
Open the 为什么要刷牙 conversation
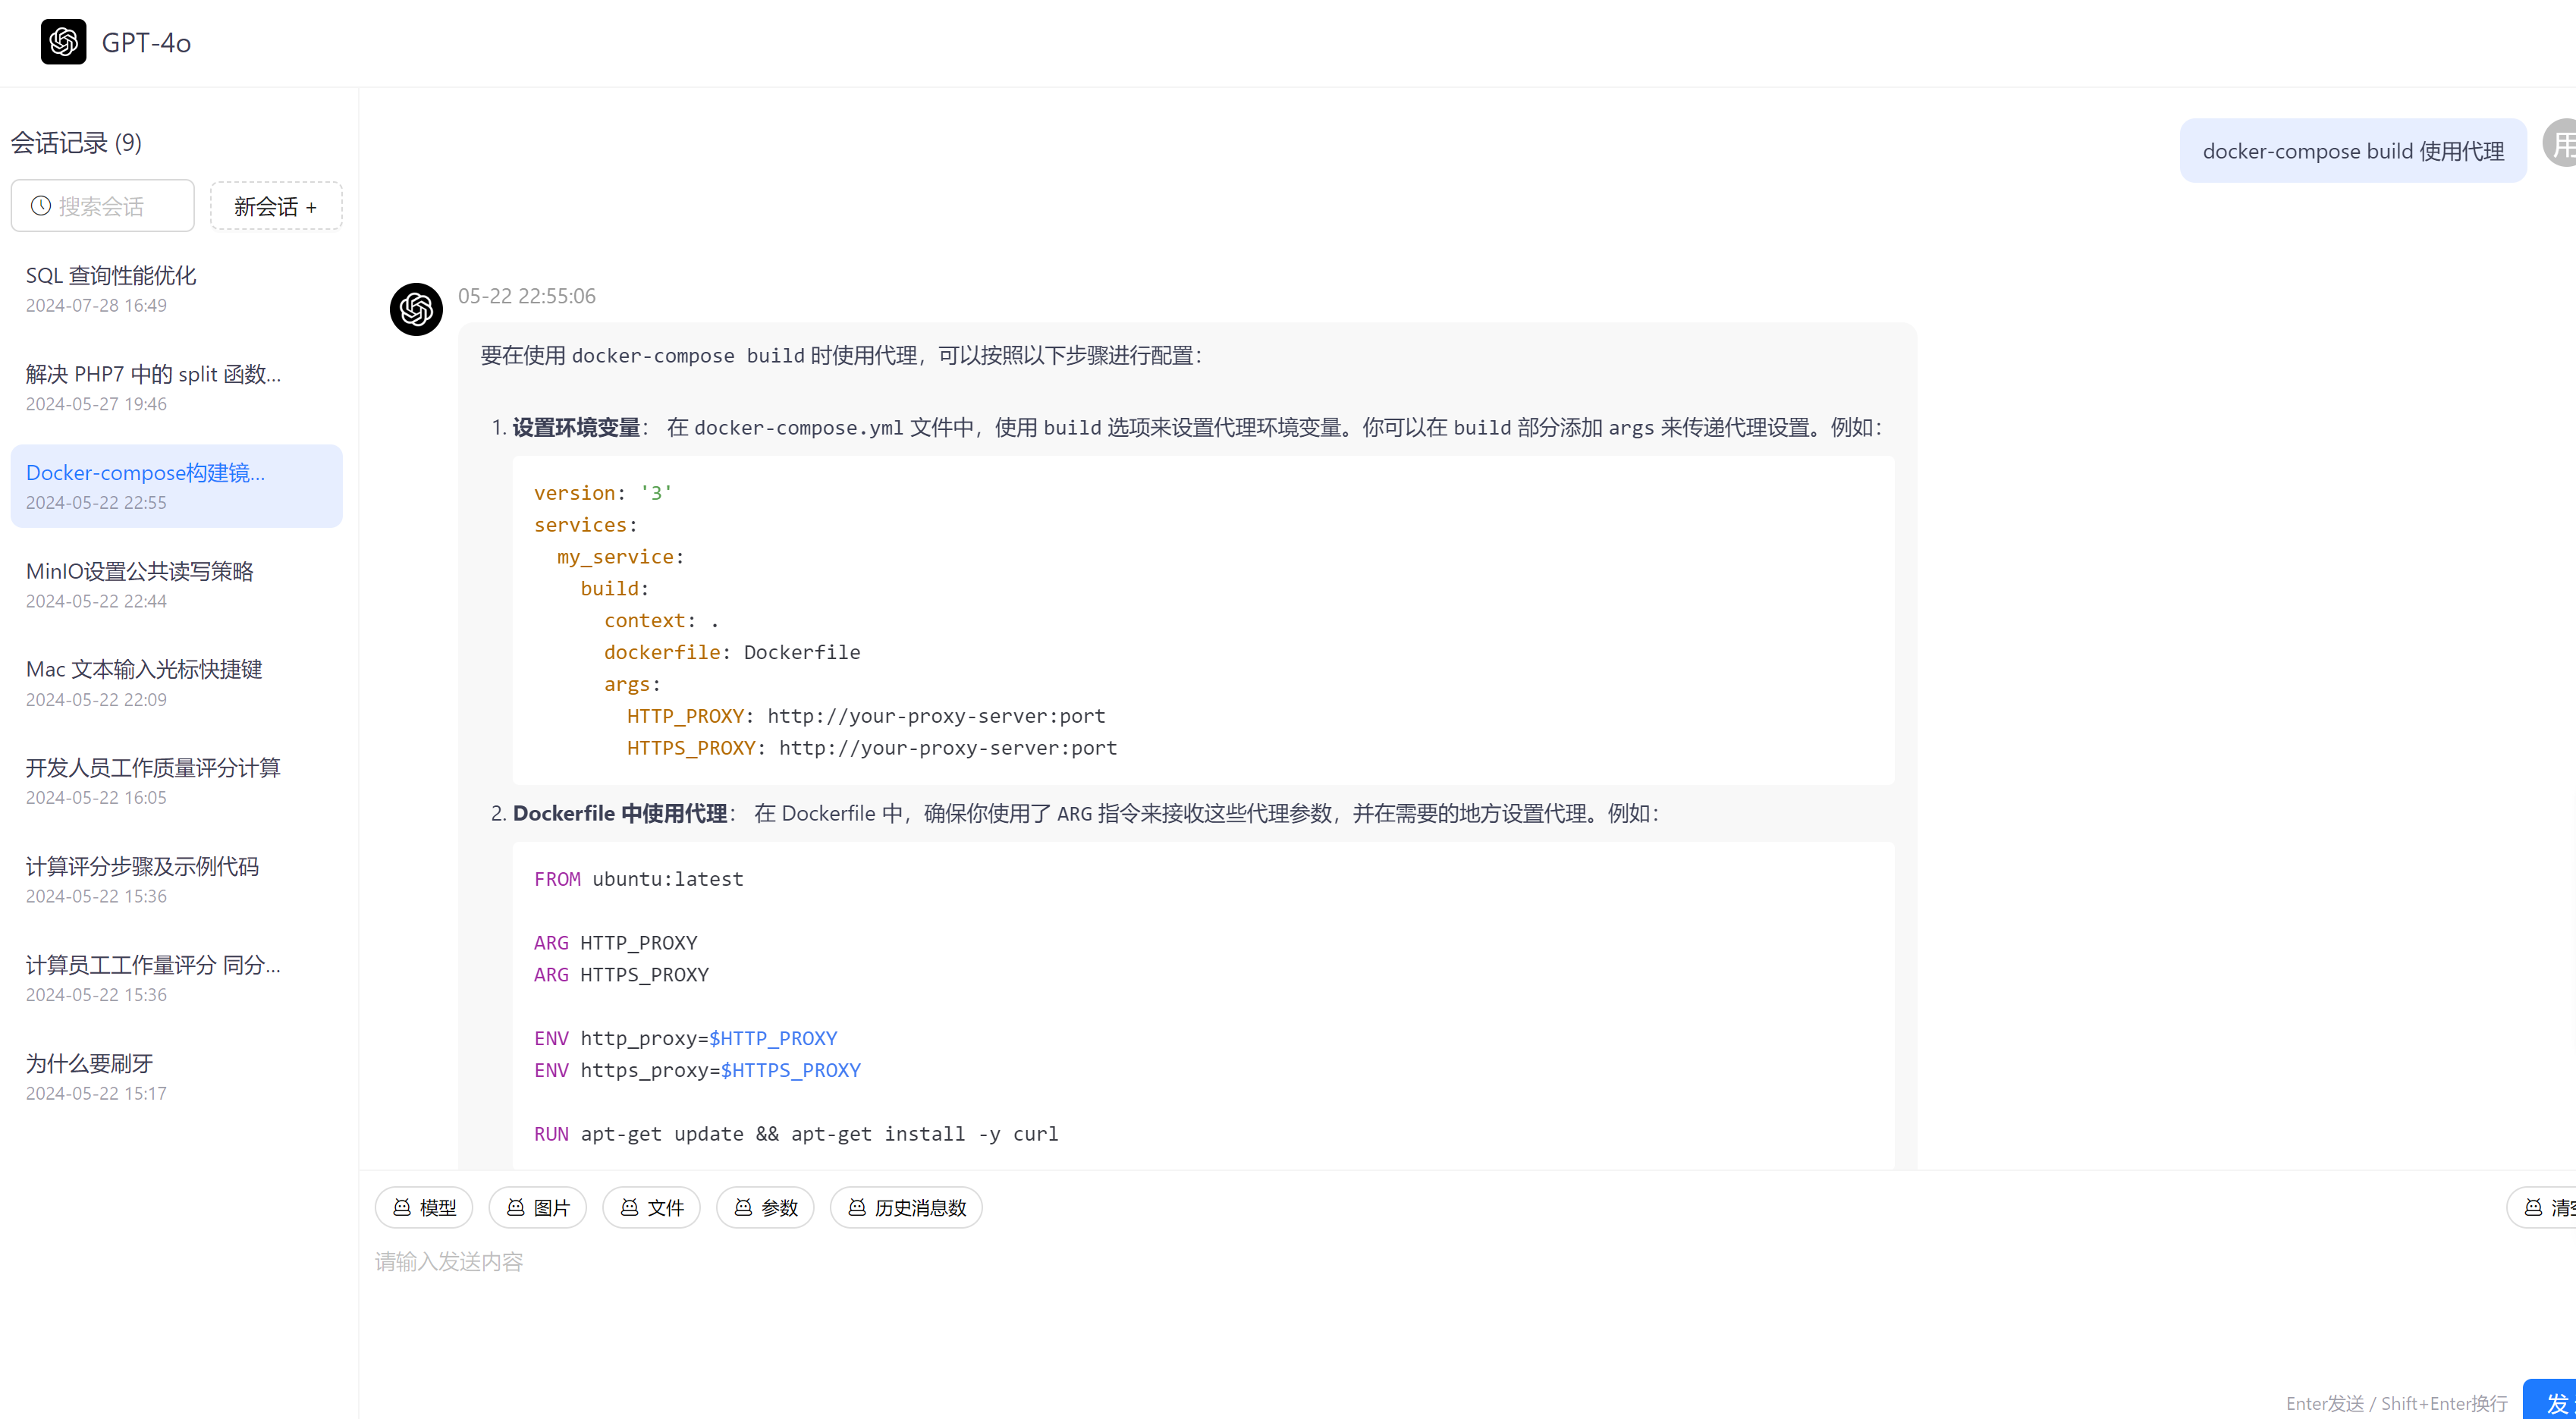177,1077
